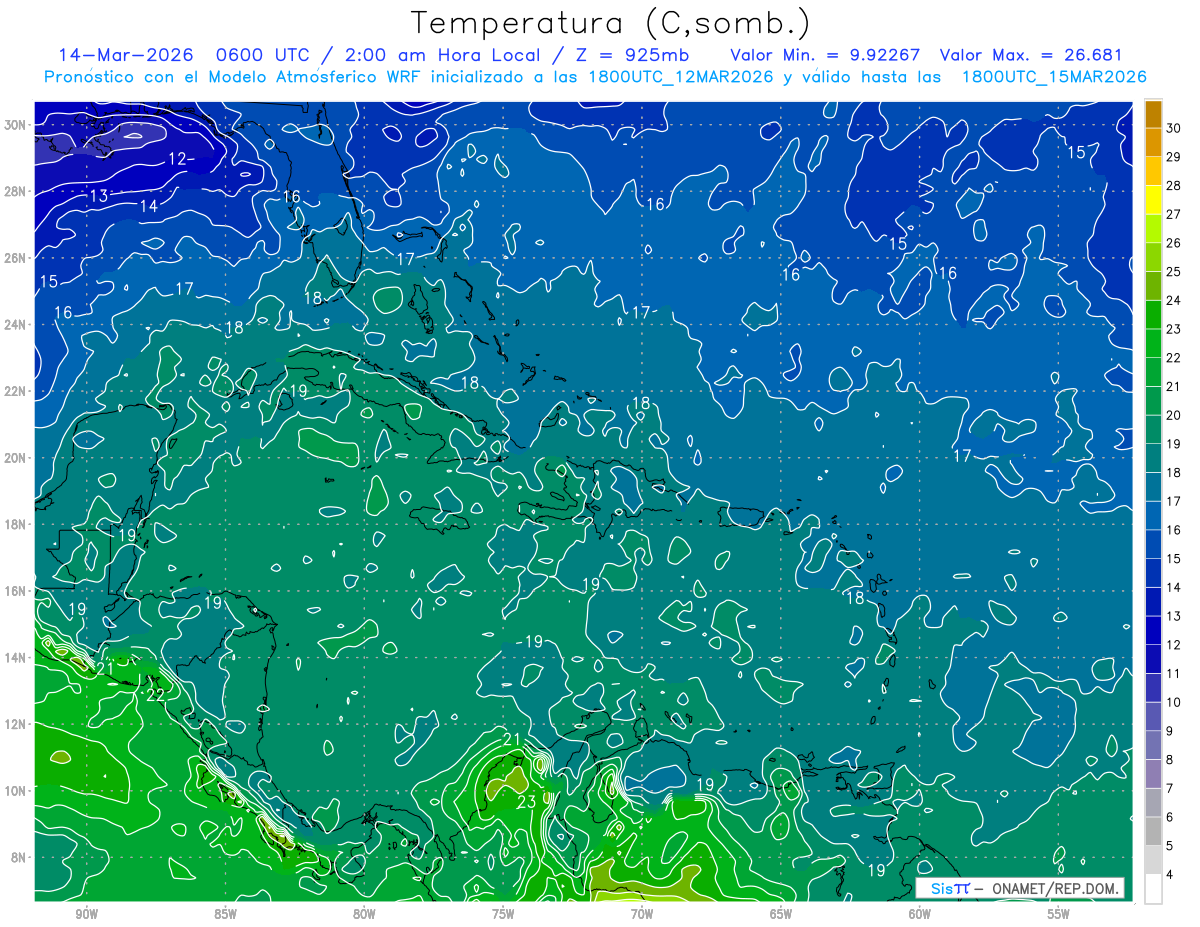Click the "85W" longitude axis label
1200x927 pixels.
pos(225,914)
